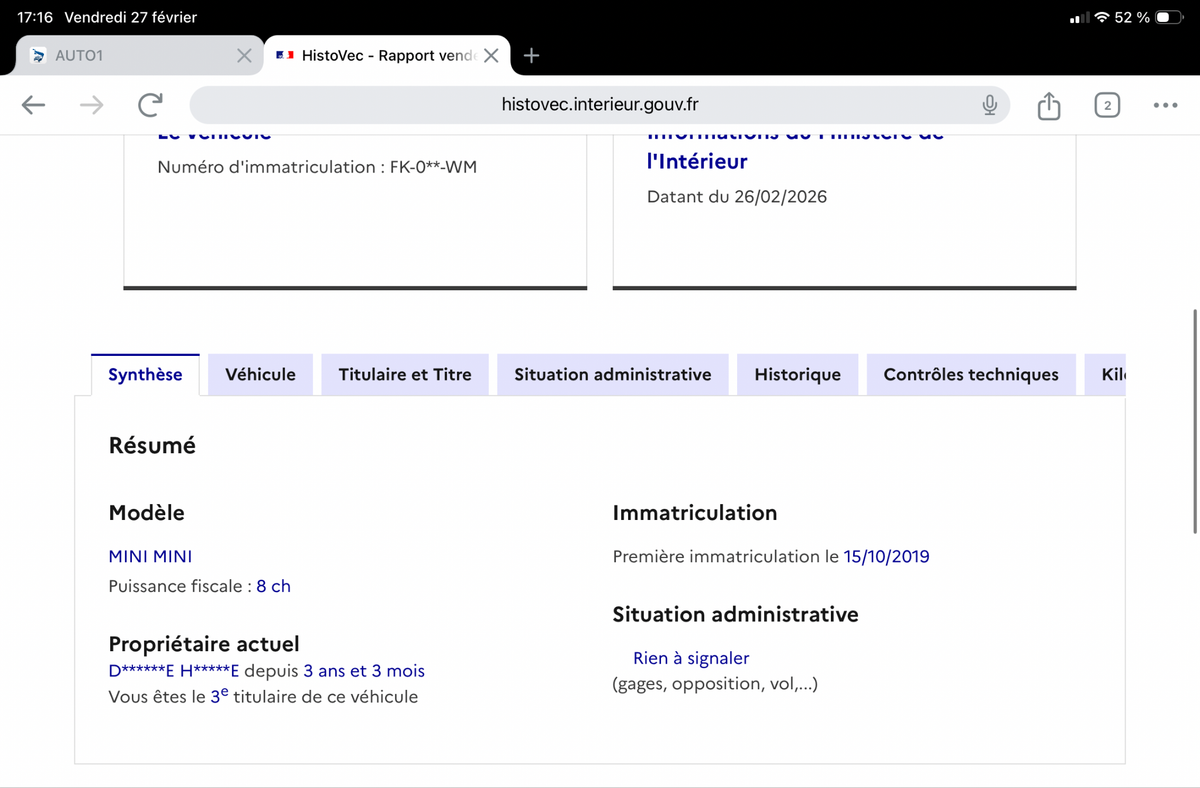The image size is (1200, 788).
Task: Close the AUTO1 tab
Action: click(x=244, y=56)
